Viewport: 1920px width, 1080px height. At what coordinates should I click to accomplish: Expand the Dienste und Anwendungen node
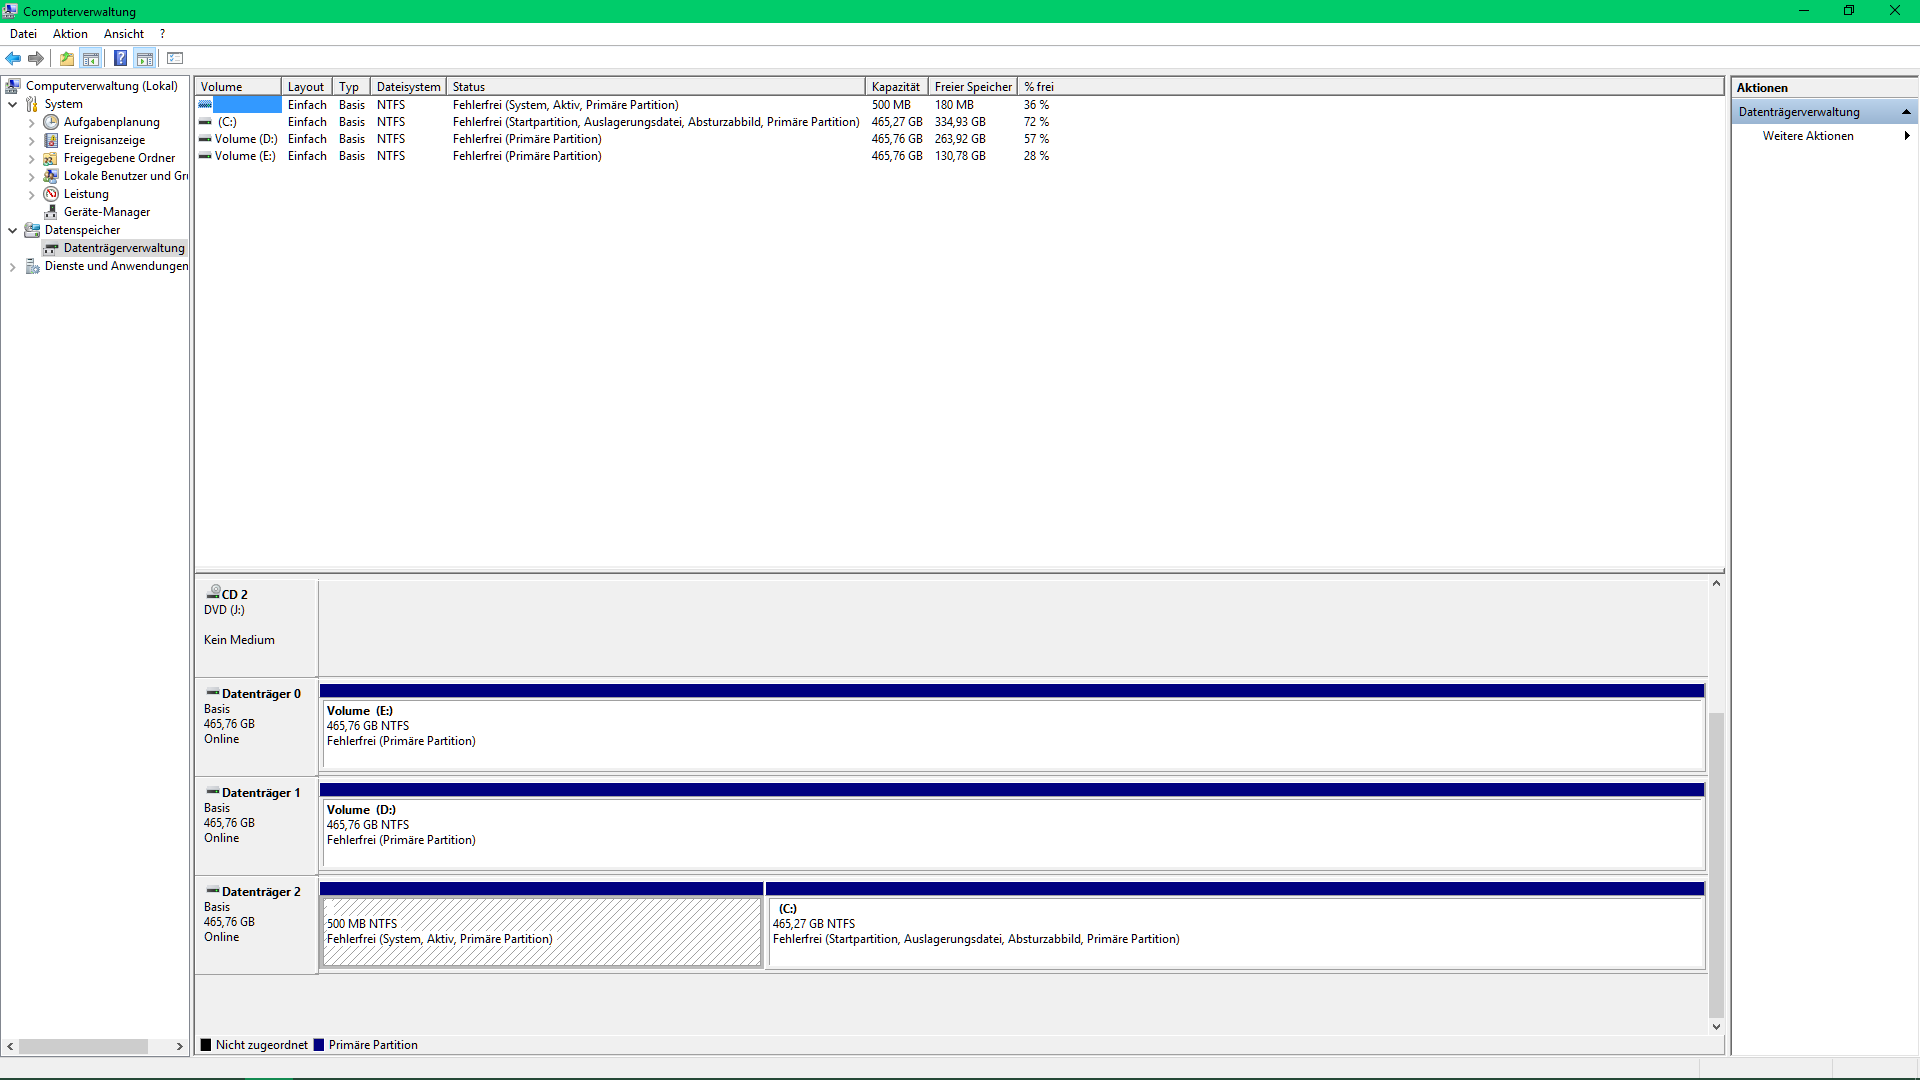[x=12, y=267]
